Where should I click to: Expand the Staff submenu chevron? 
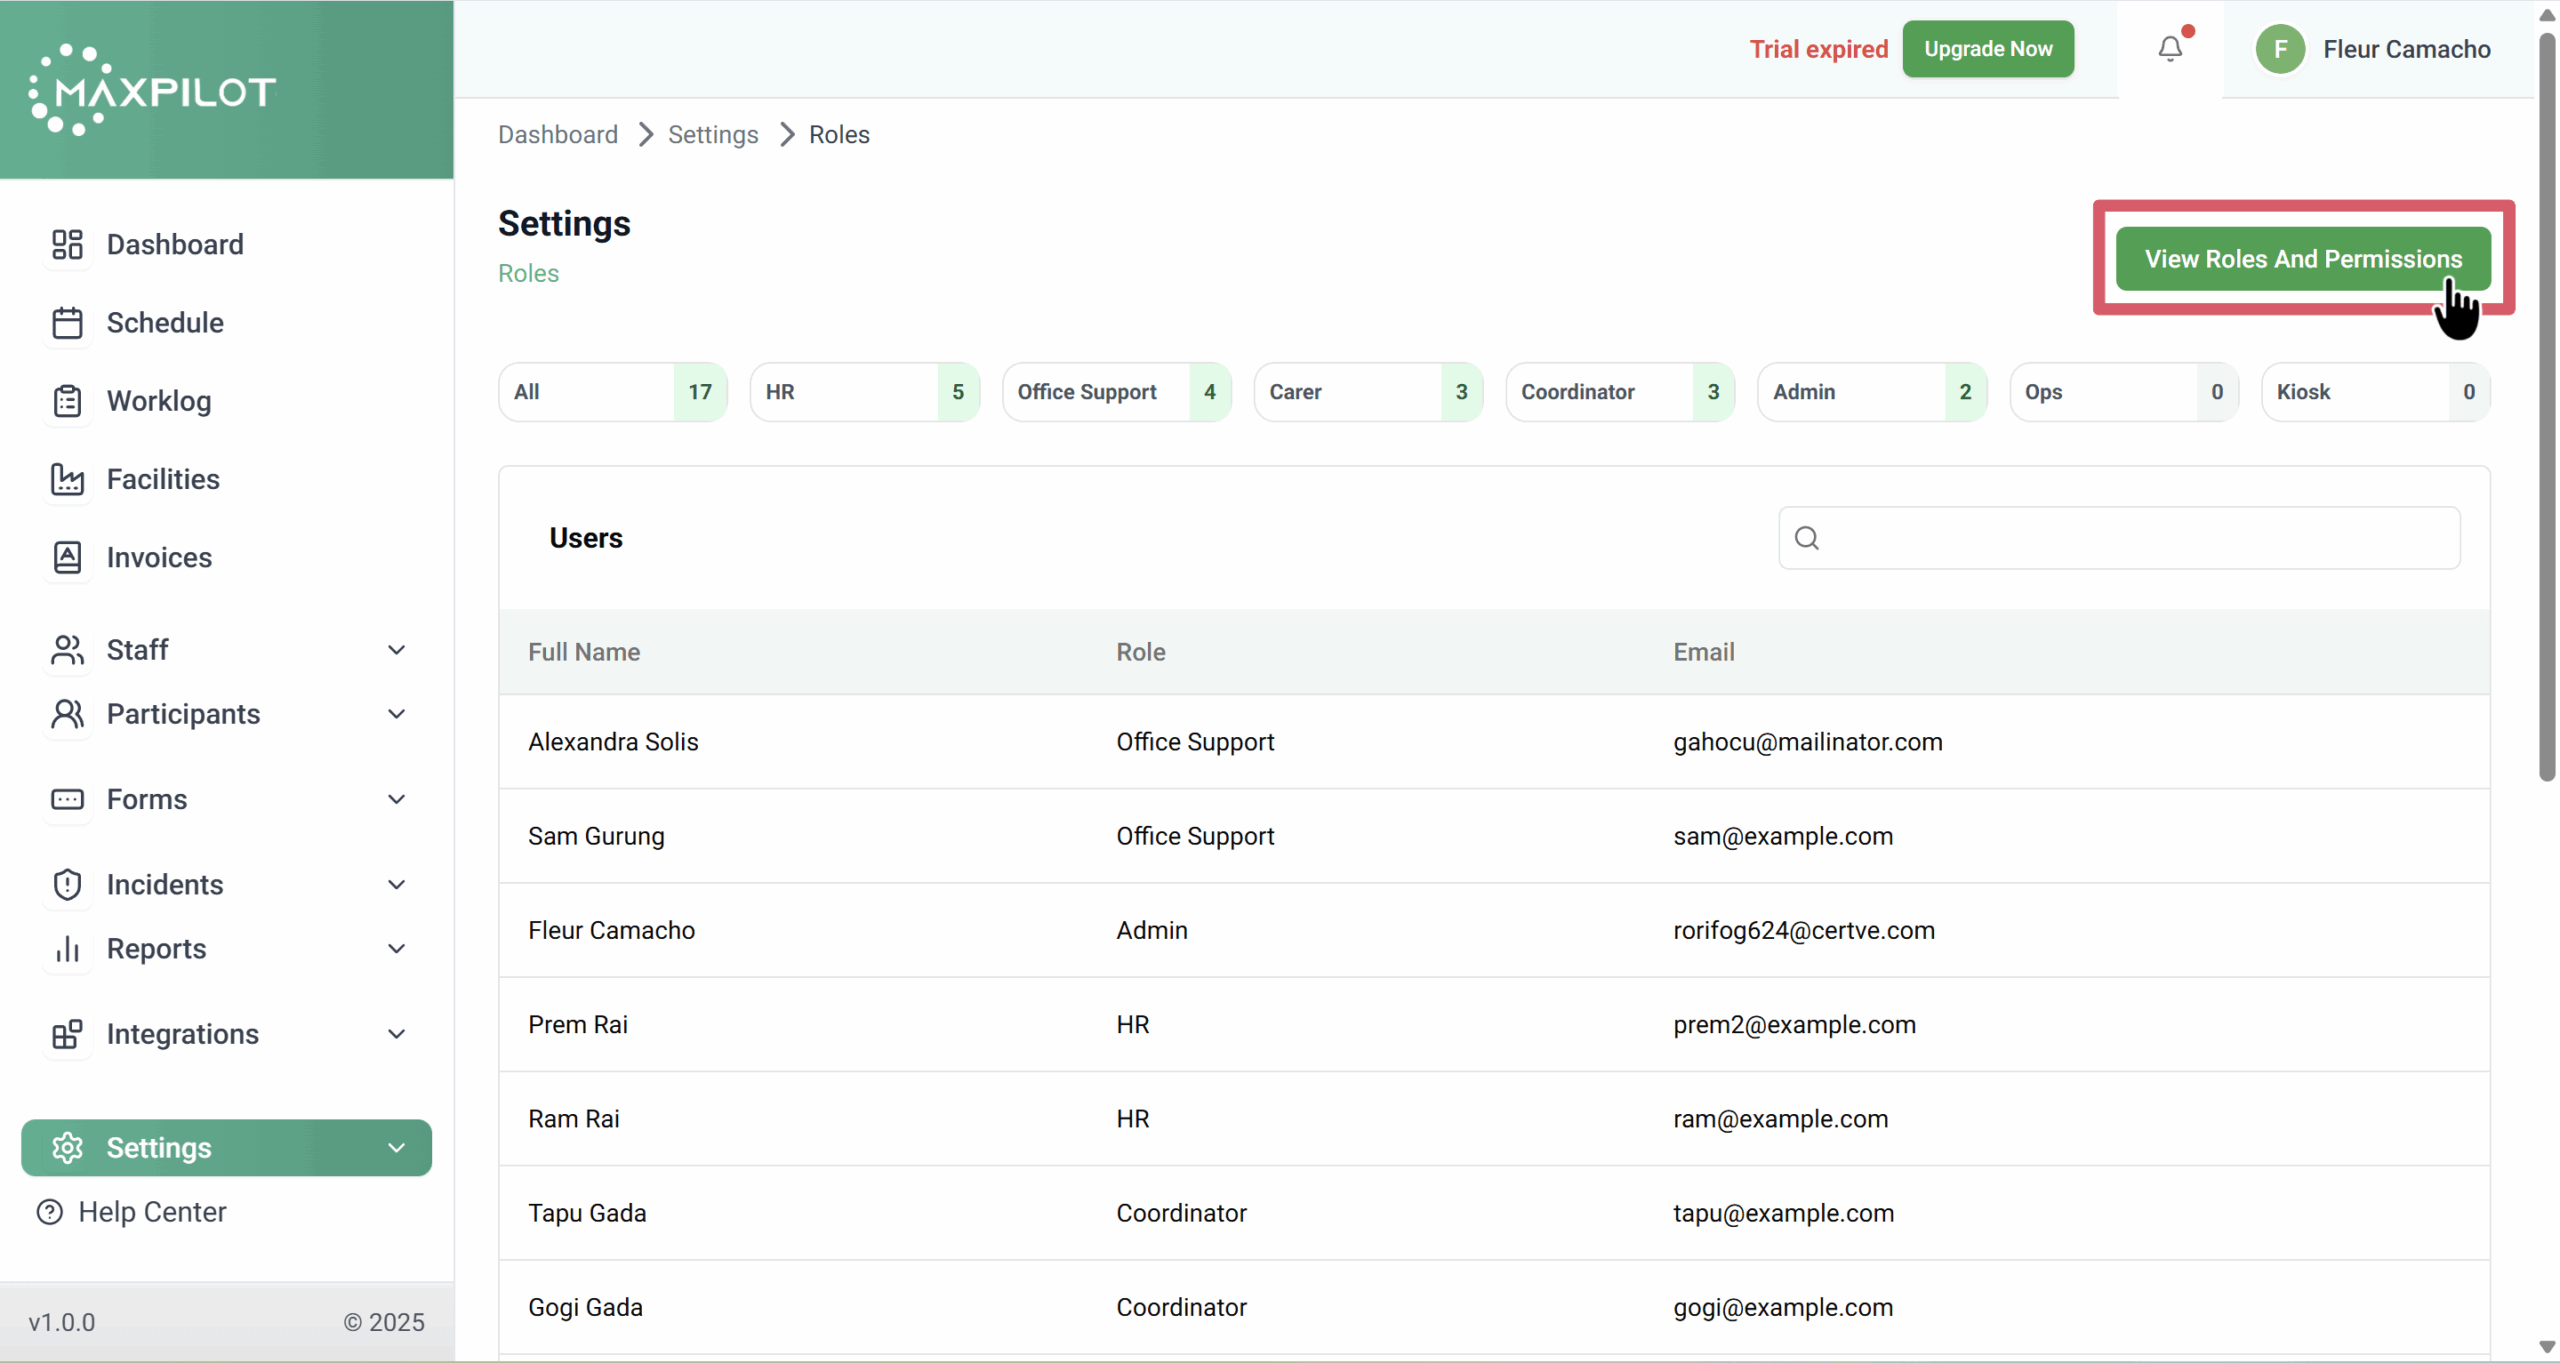coord(396,650)
